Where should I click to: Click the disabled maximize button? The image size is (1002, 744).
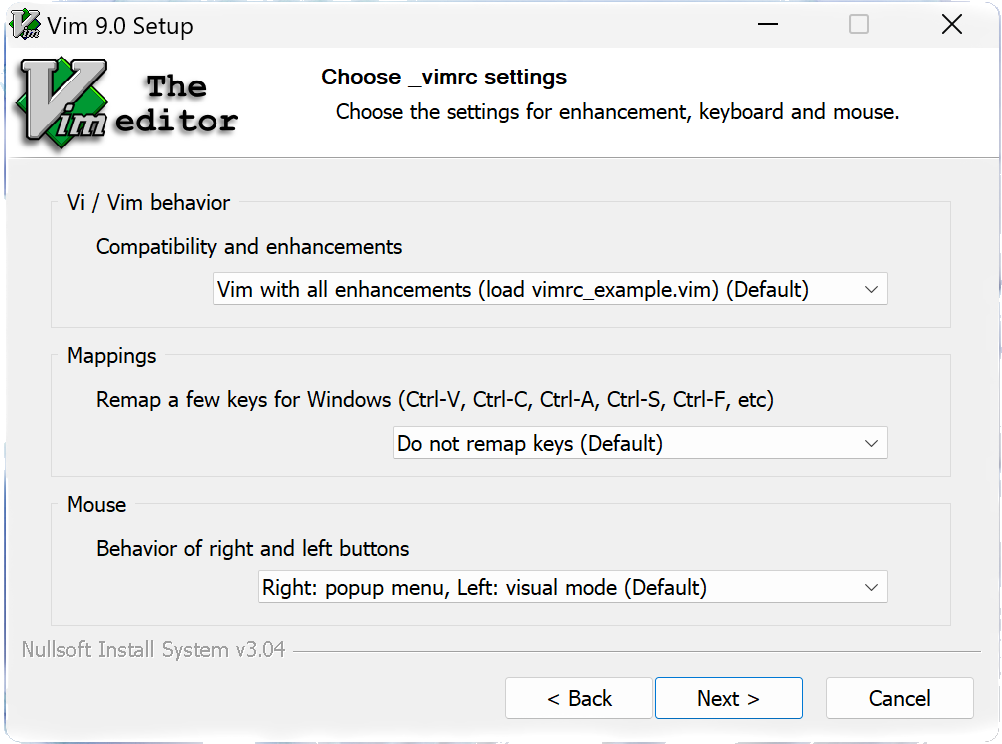(x=859, y=25)
